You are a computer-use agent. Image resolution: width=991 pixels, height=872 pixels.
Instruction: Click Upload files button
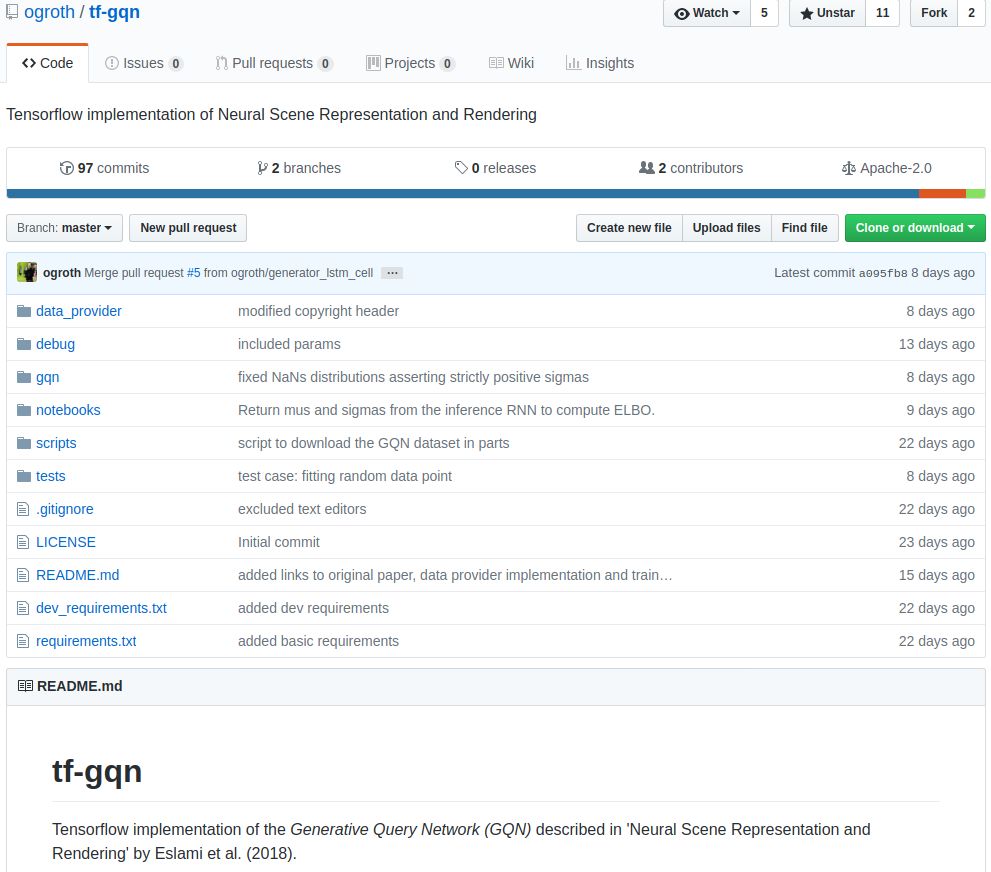pos(726,228)
